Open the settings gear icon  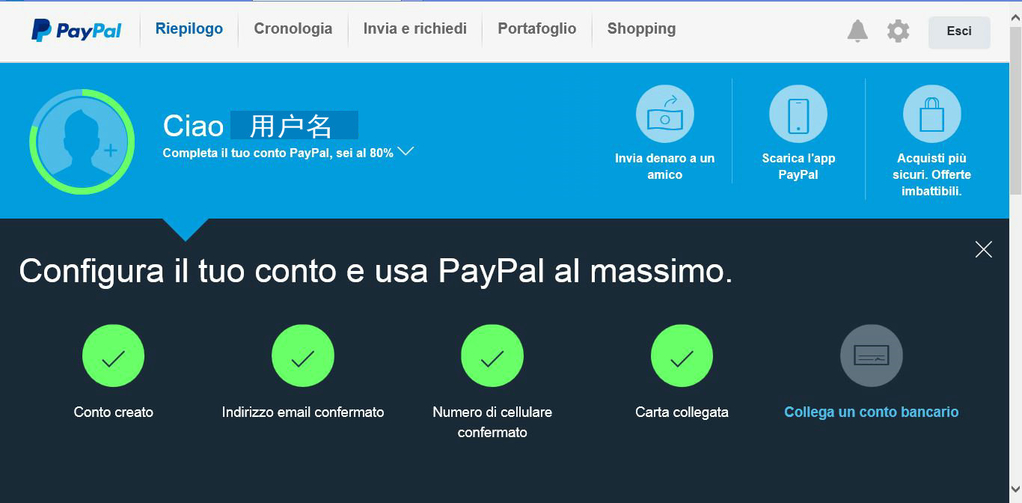(x=898, y=31)
